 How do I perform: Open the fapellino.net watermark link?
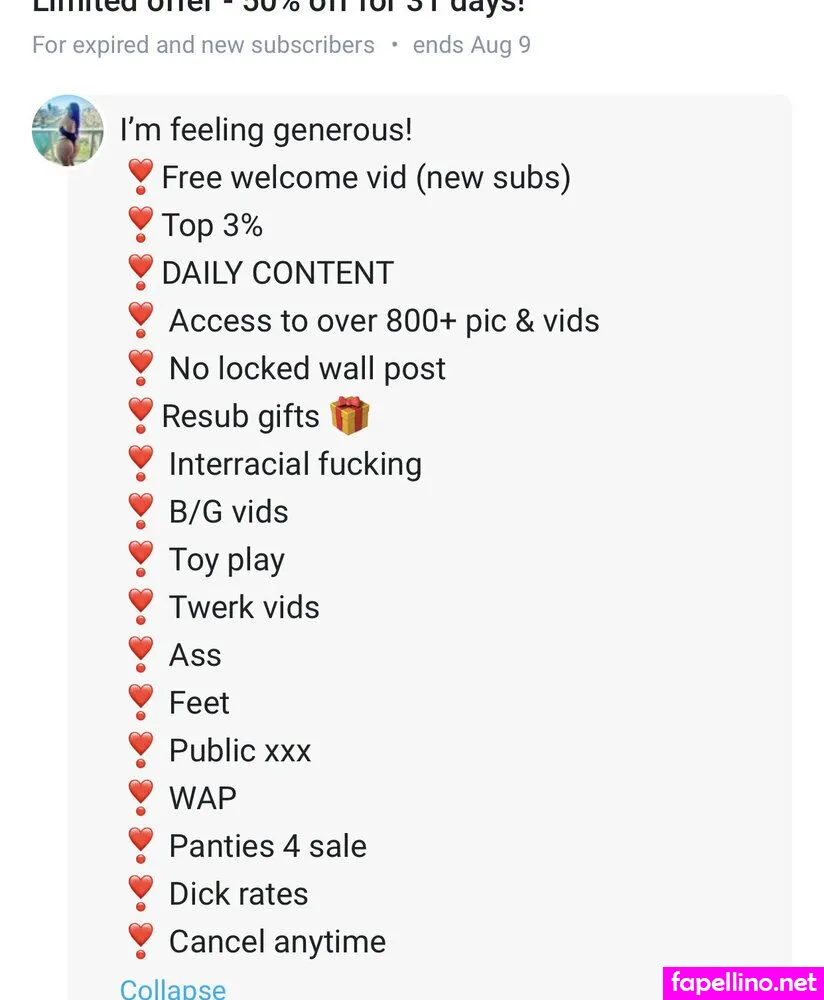(744, 981)
